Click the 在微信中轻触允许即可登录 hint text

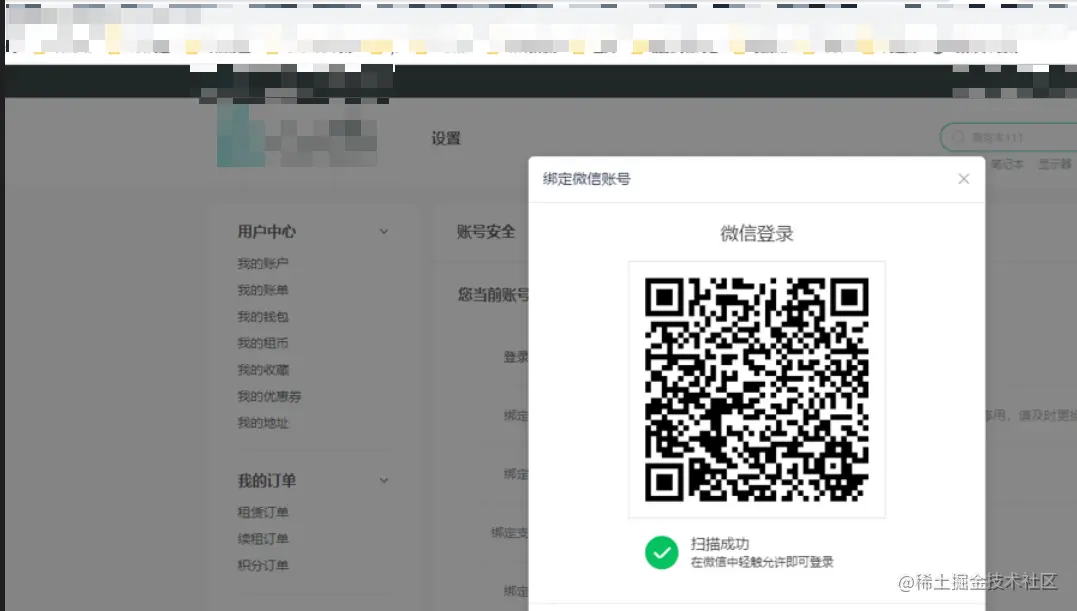pyautogui.click(x=762, y=562)
